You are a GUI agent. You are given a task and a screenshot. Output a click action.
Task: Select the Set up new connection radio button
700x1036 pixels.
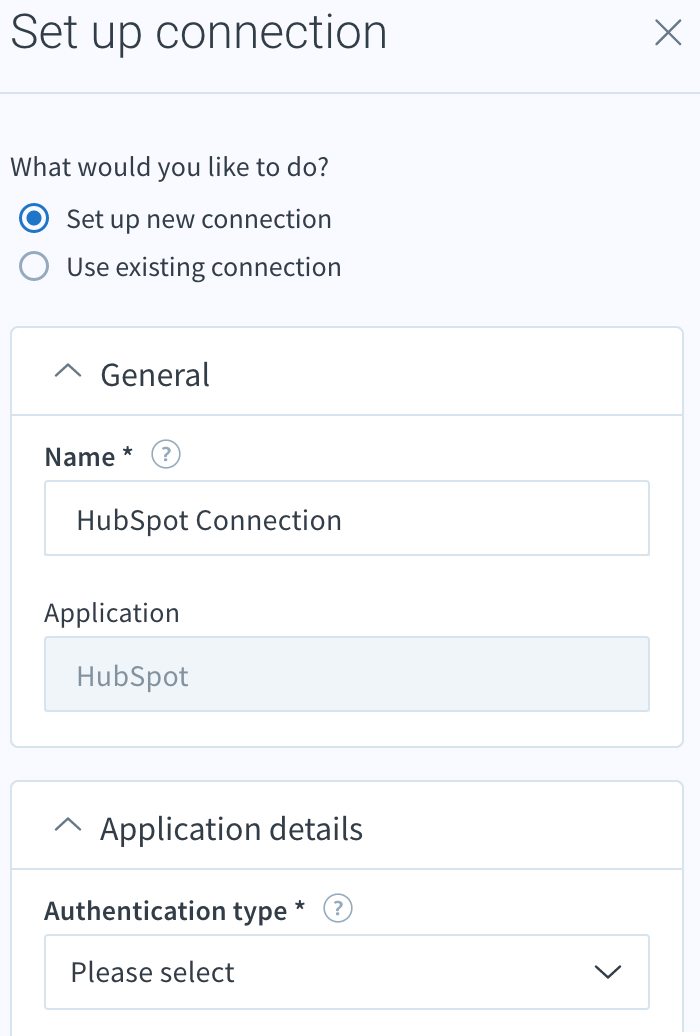34,219
